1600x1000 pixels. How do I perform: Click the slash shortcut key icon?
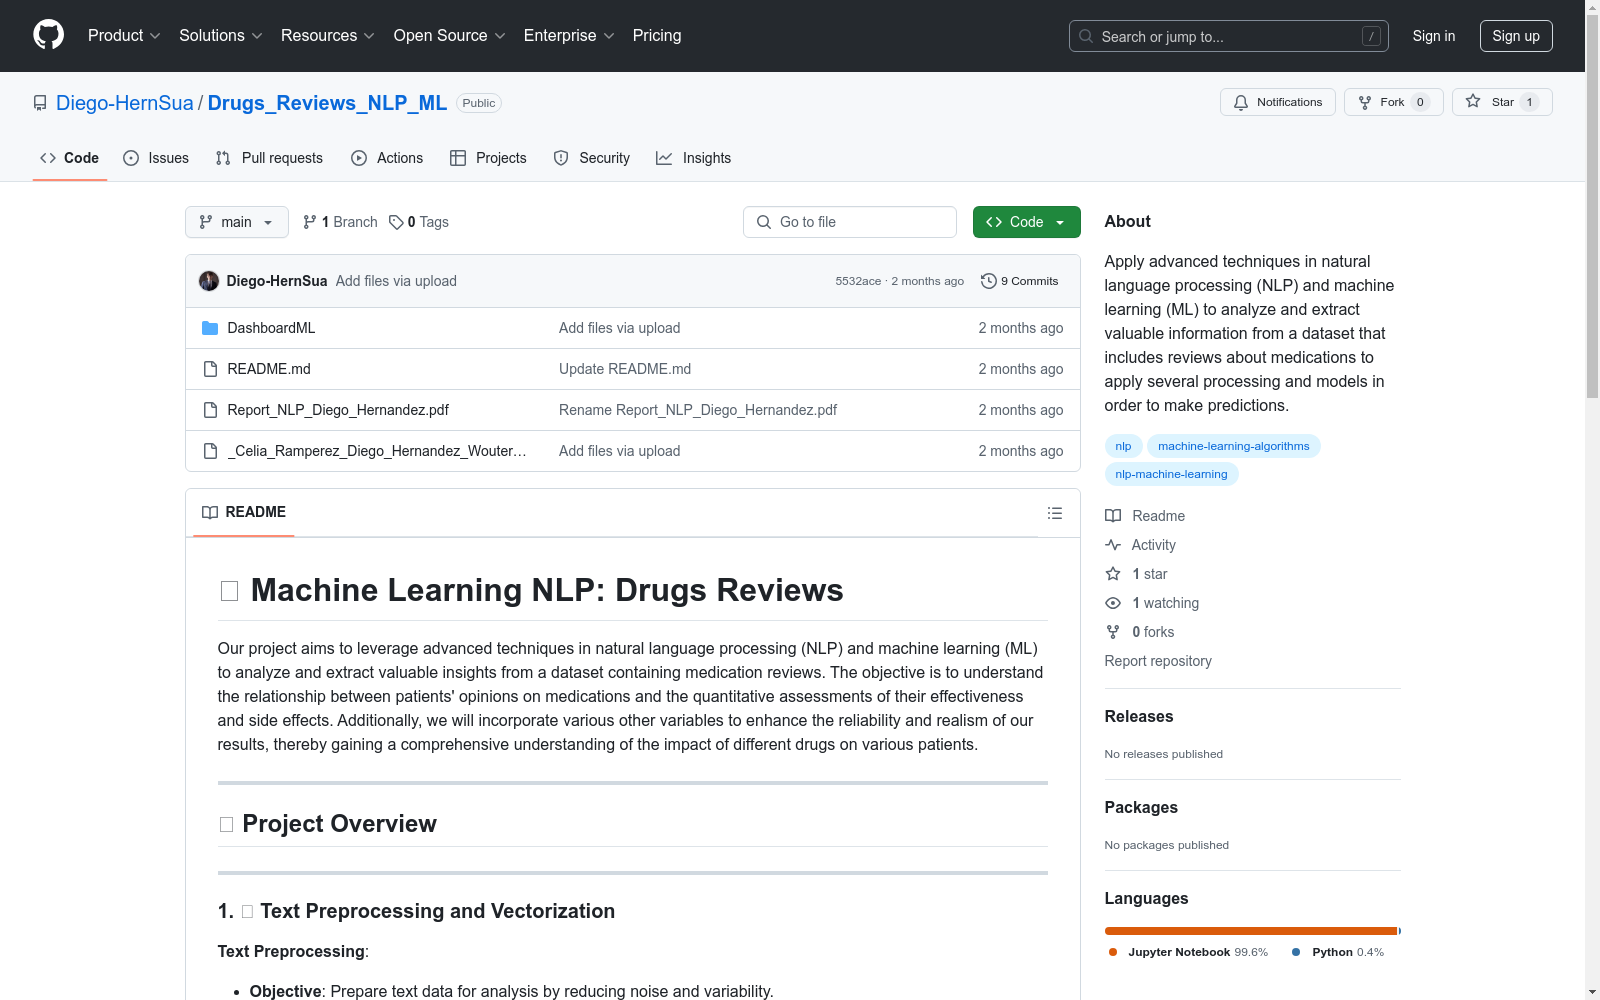1371,36
